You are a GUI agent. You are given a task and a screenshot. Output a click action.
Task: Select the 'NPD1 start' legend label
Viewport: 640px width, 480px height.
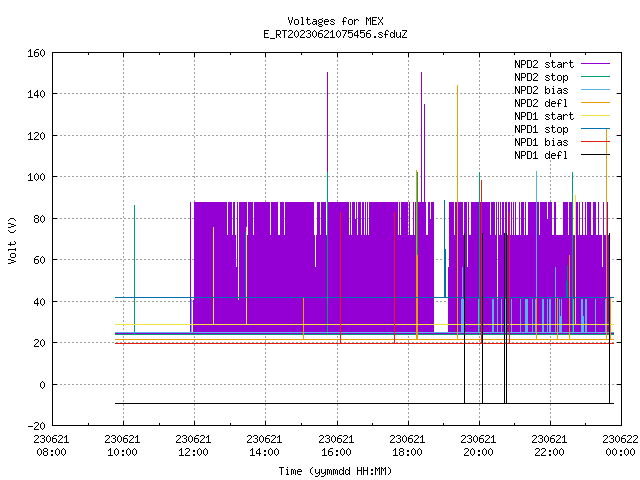[x=544, y=116]
